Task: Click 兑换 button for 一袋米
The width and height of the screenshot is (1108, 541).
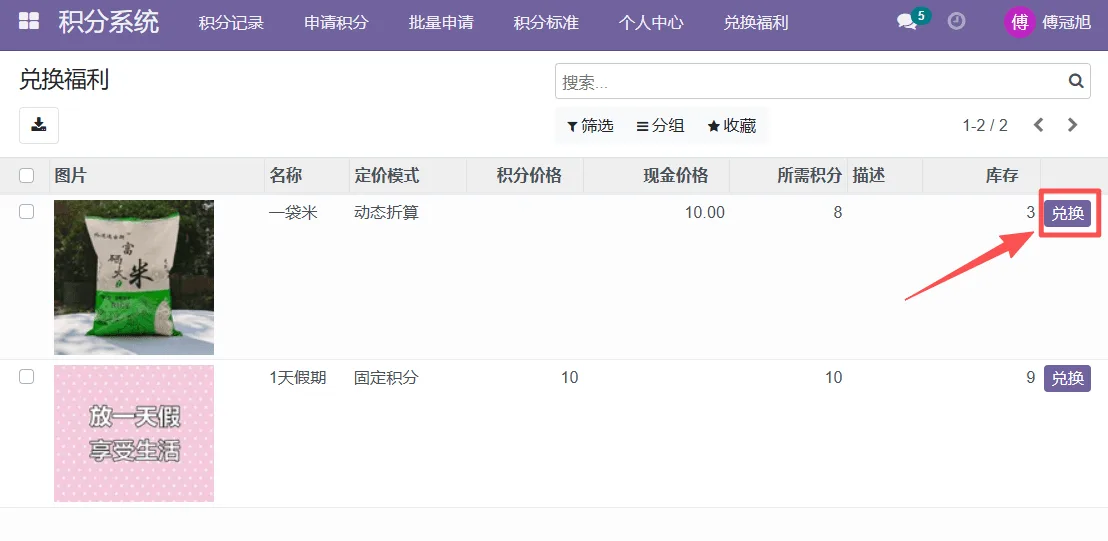Action: click(x=1067, y=213)
